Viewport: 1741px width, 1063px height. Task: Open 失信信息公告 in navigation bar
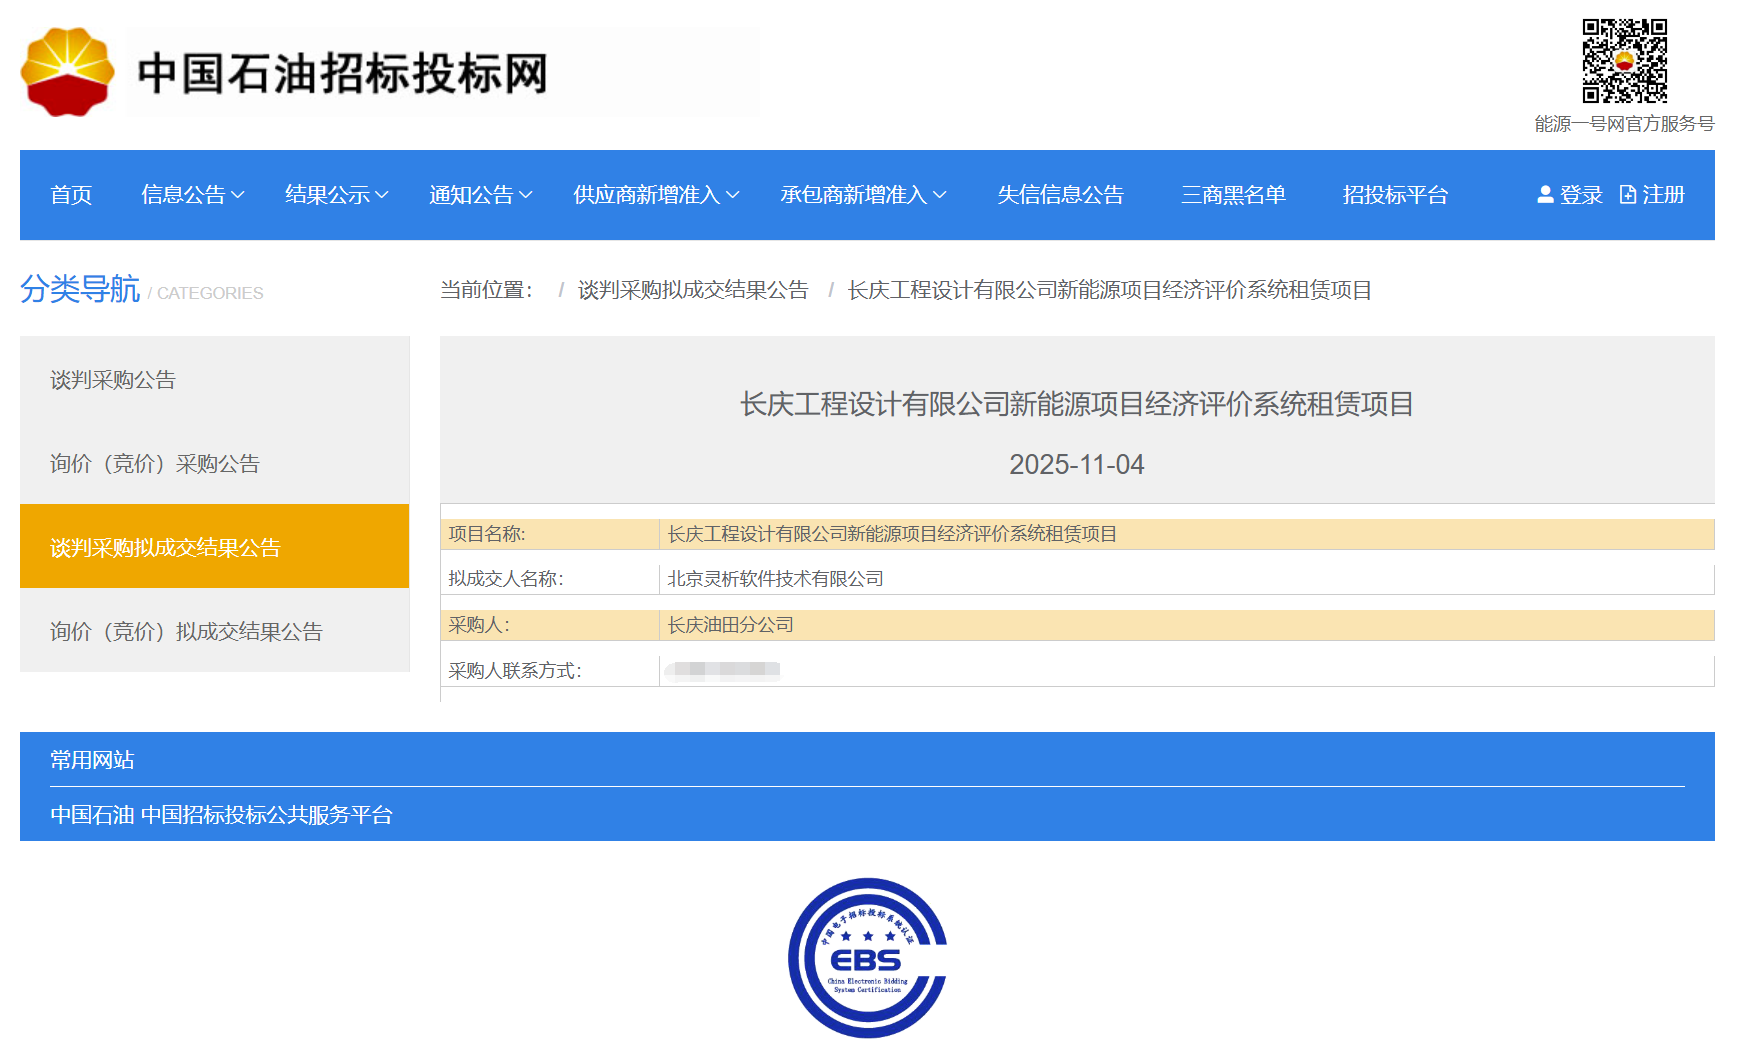pos(1060,195)
